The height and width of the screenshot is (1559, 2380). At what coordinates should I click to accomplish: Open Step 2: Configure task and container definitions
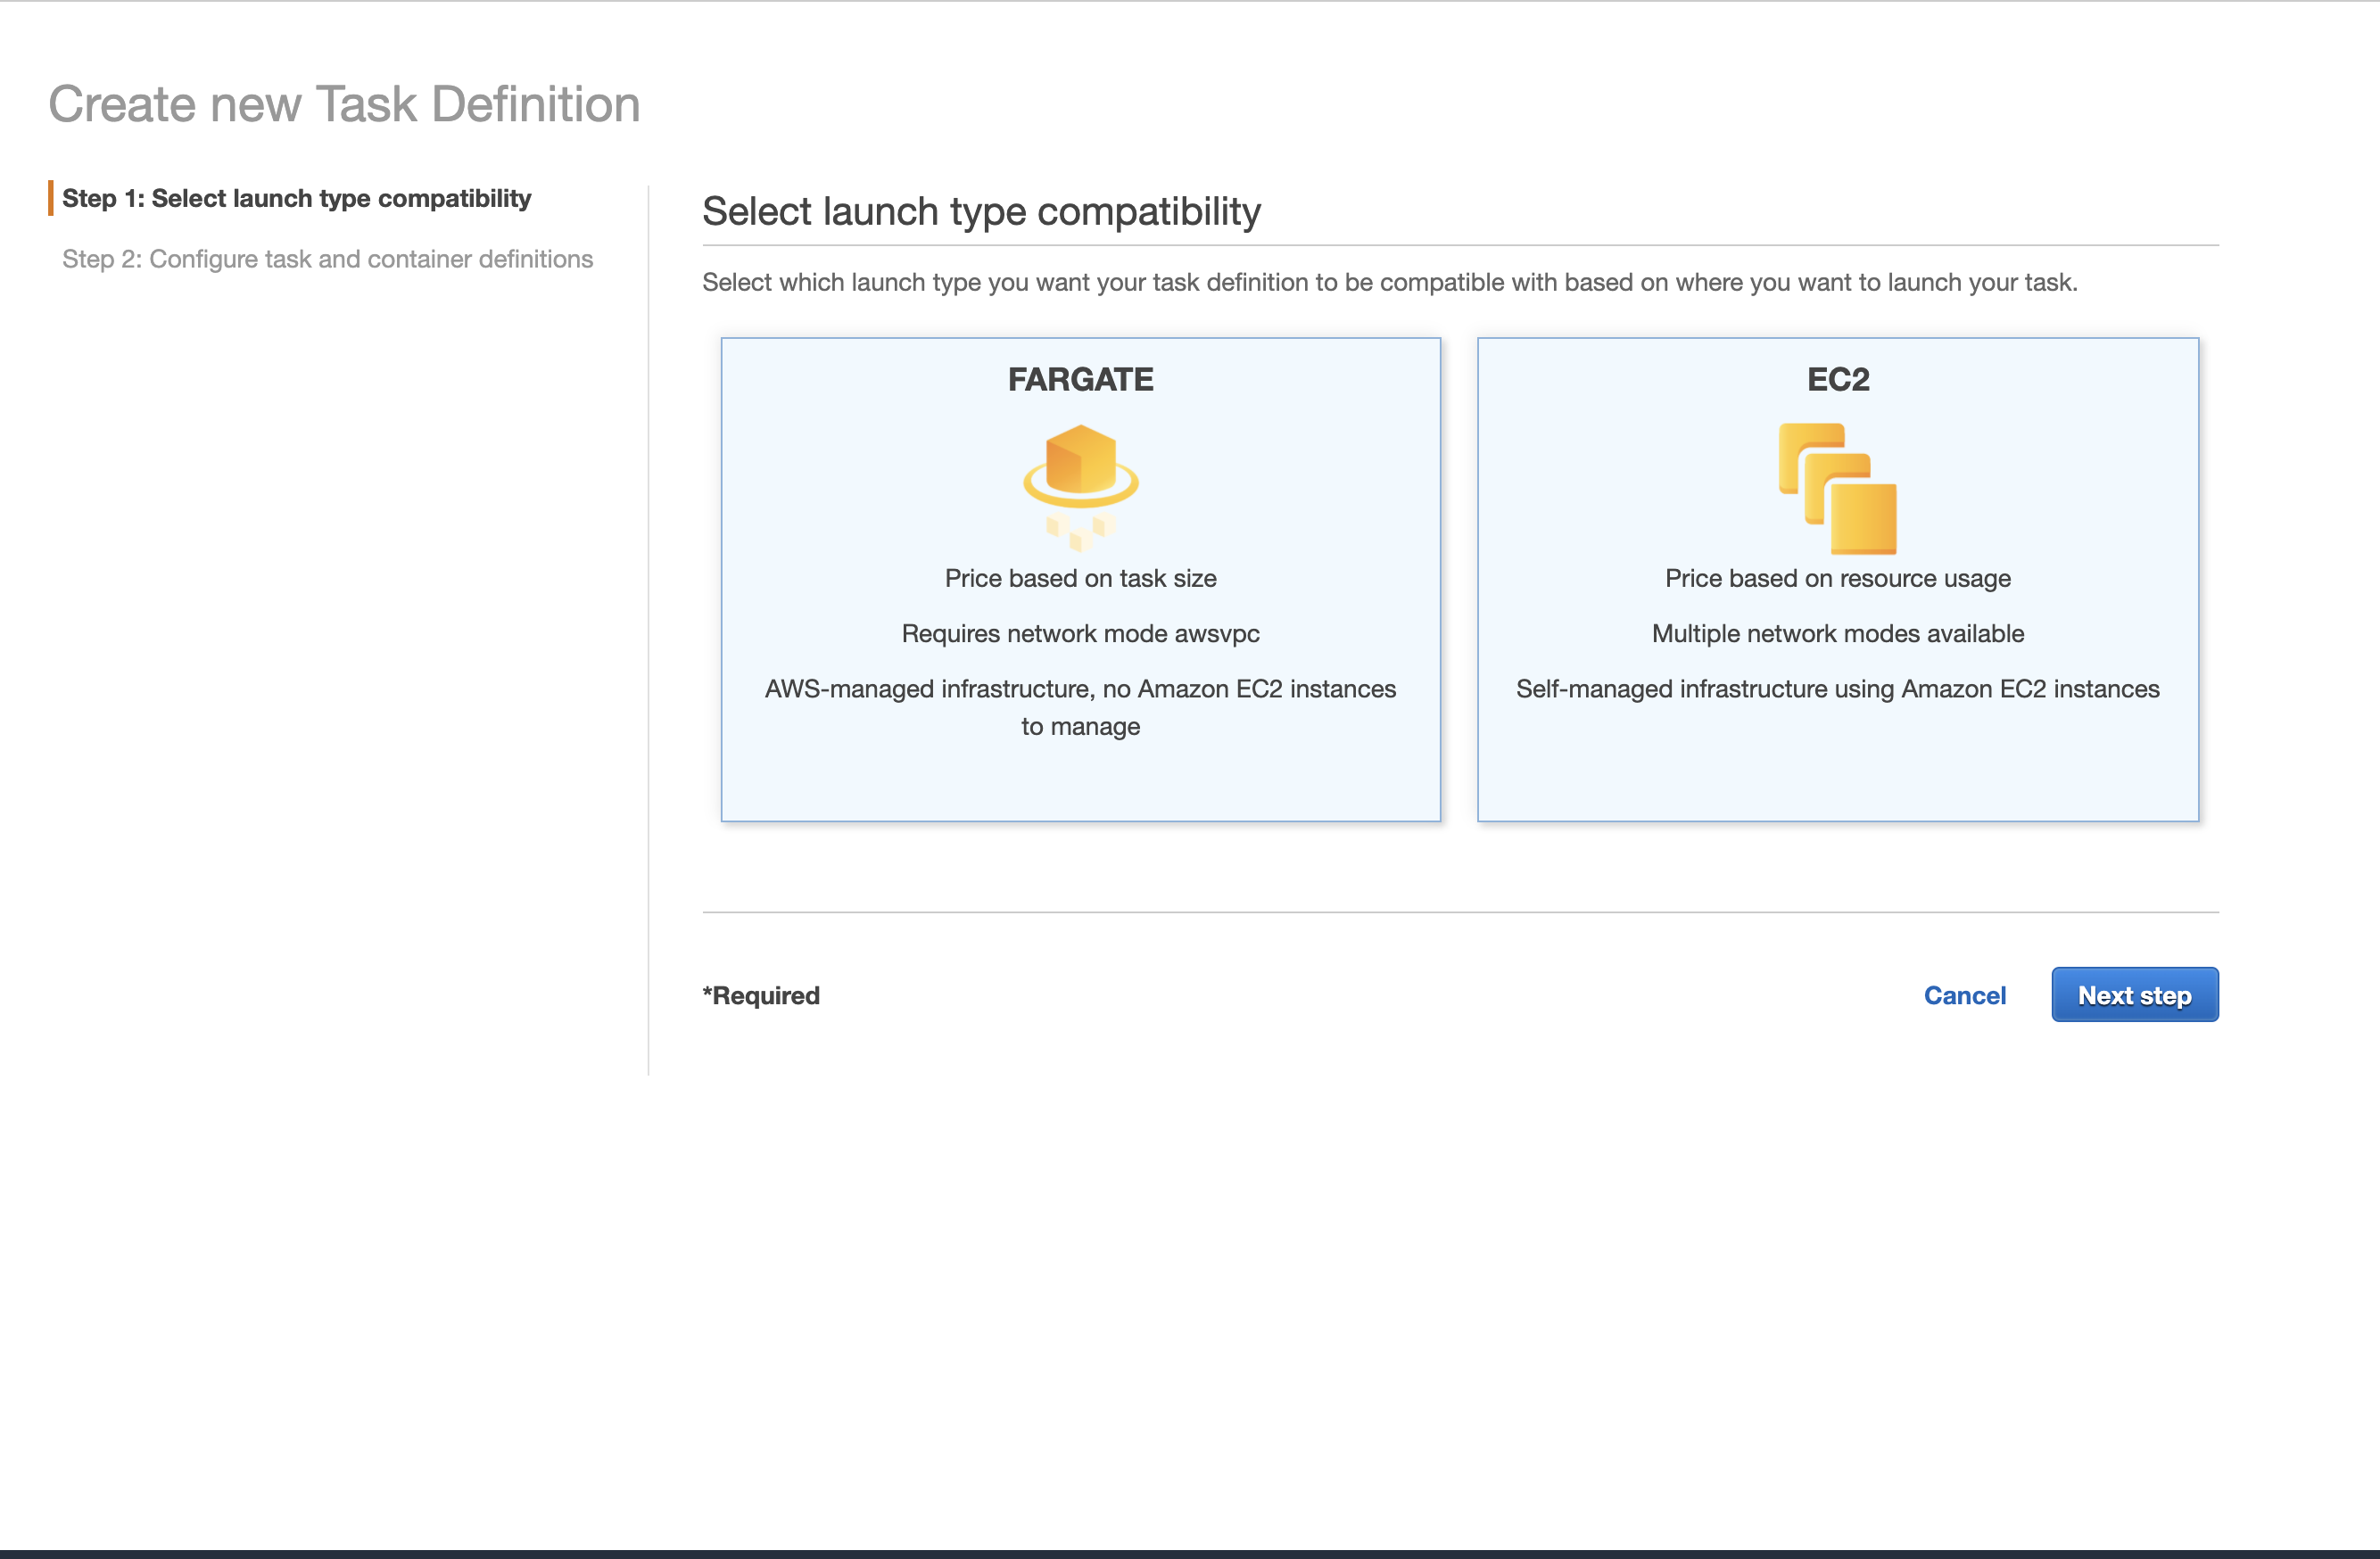328,258
